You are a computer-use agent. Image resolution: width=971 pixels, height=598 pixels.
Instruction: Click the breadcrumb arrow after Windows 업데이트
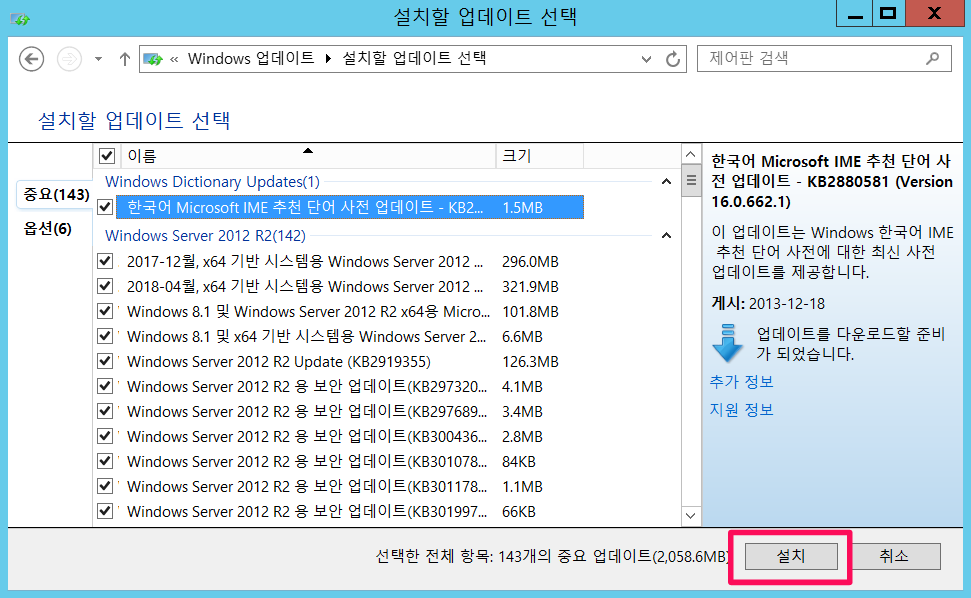pyautogui.click(x=328, y=59)
